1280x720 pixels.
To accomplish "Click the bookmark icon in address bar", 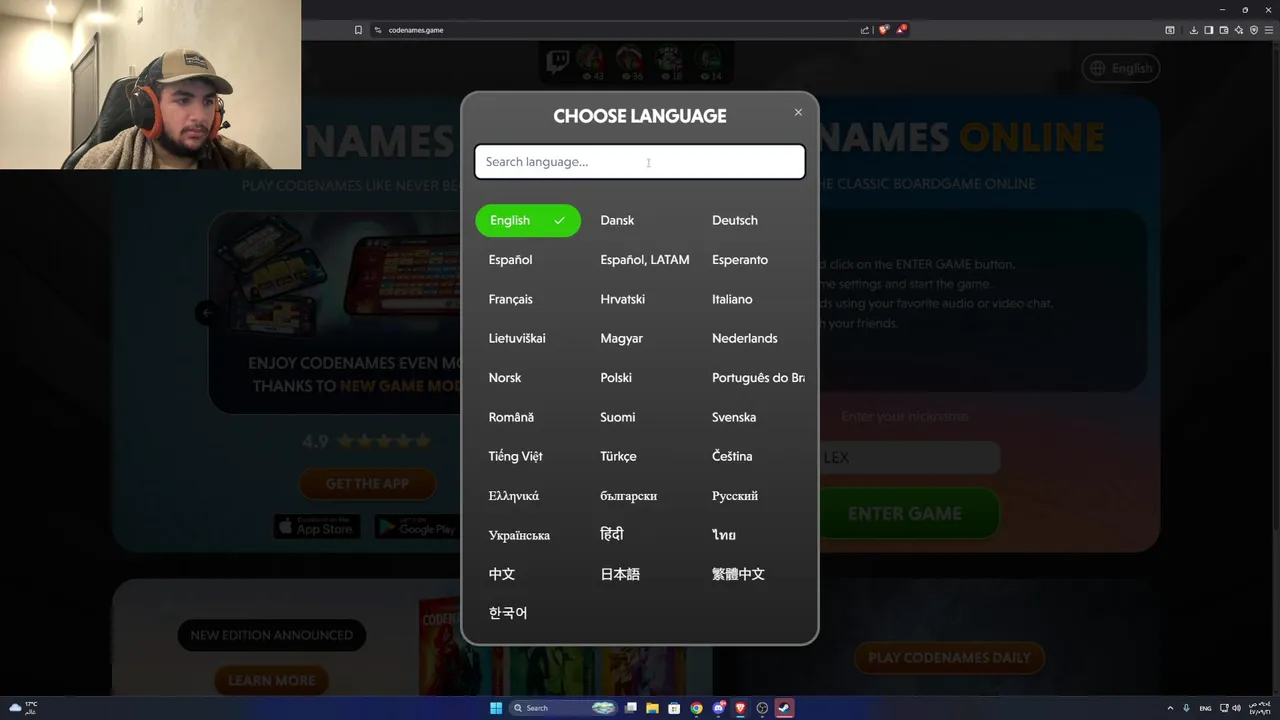I will pyautogui.click(x=358, y=30).
